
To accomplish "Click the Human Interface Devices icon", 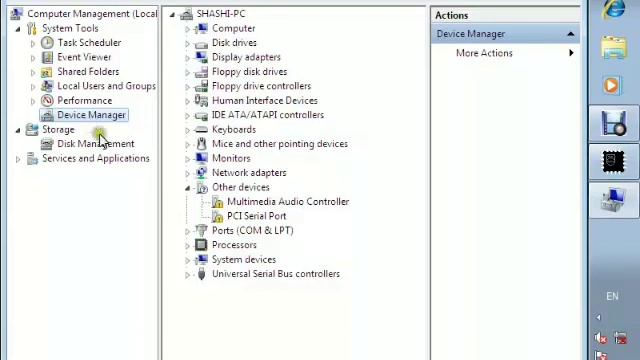I will (x=201, y=100).
